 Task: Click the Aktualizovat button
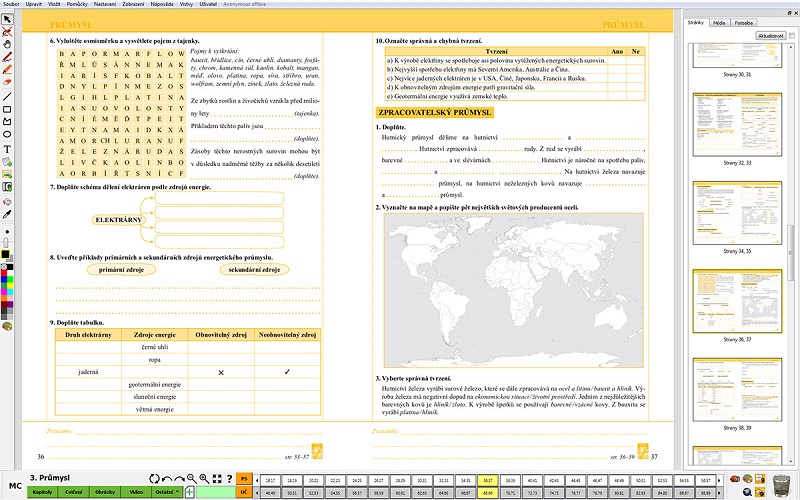pyautogui.click(x=770, y=36)
